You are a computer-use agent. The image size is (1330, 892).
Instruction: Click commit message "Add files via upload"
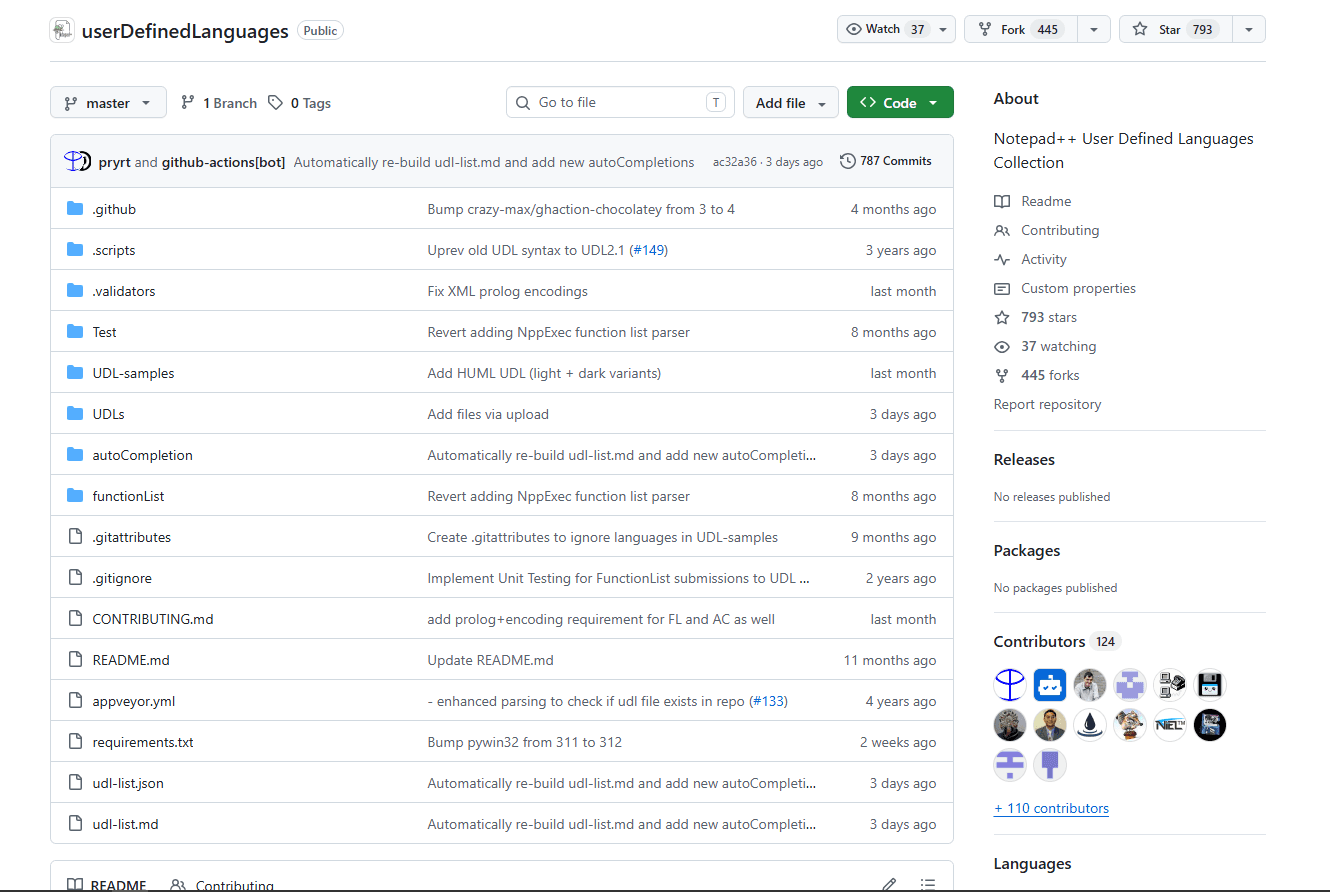(x=488, y=414)
